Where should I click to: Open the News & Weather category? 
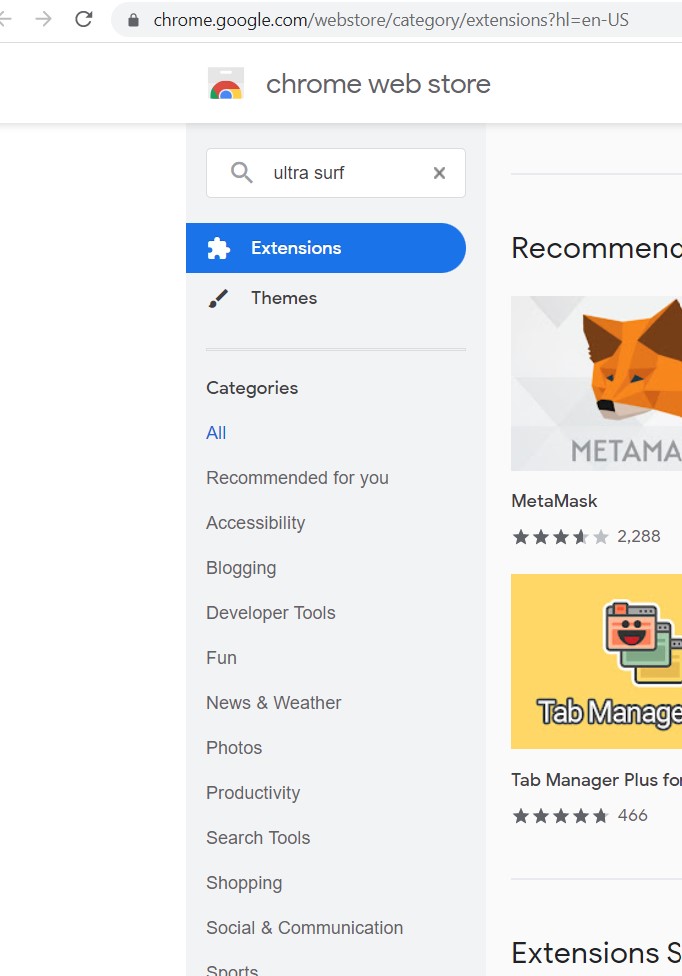click(x=274, y=703)
